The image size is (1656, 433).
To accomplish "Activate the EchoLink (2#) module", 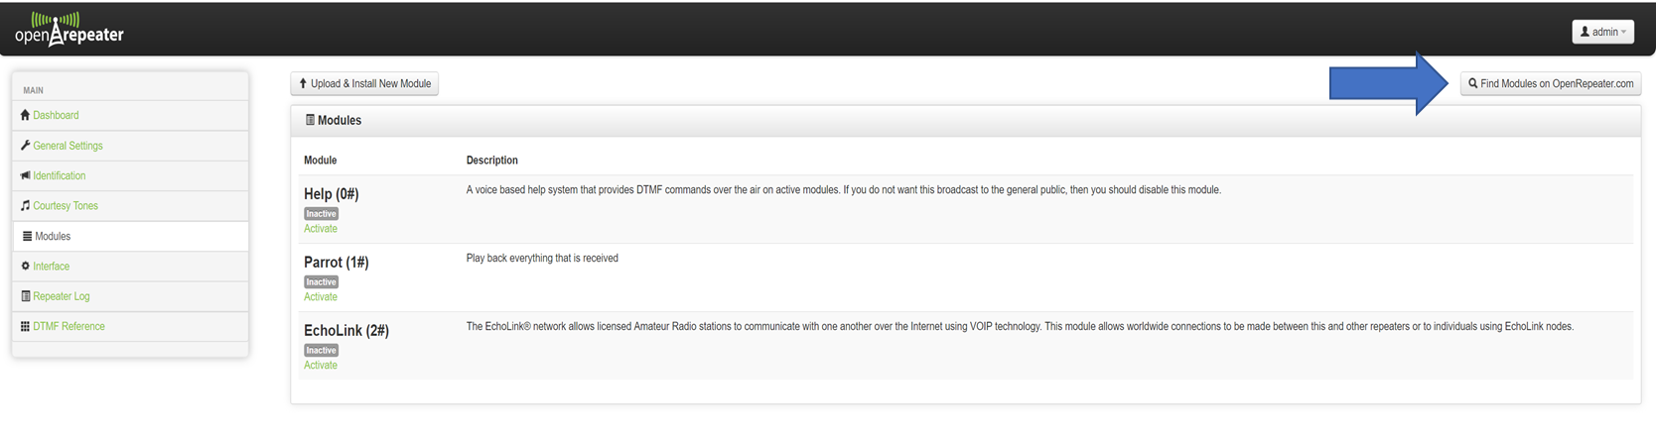I will (x=320, y=365).
